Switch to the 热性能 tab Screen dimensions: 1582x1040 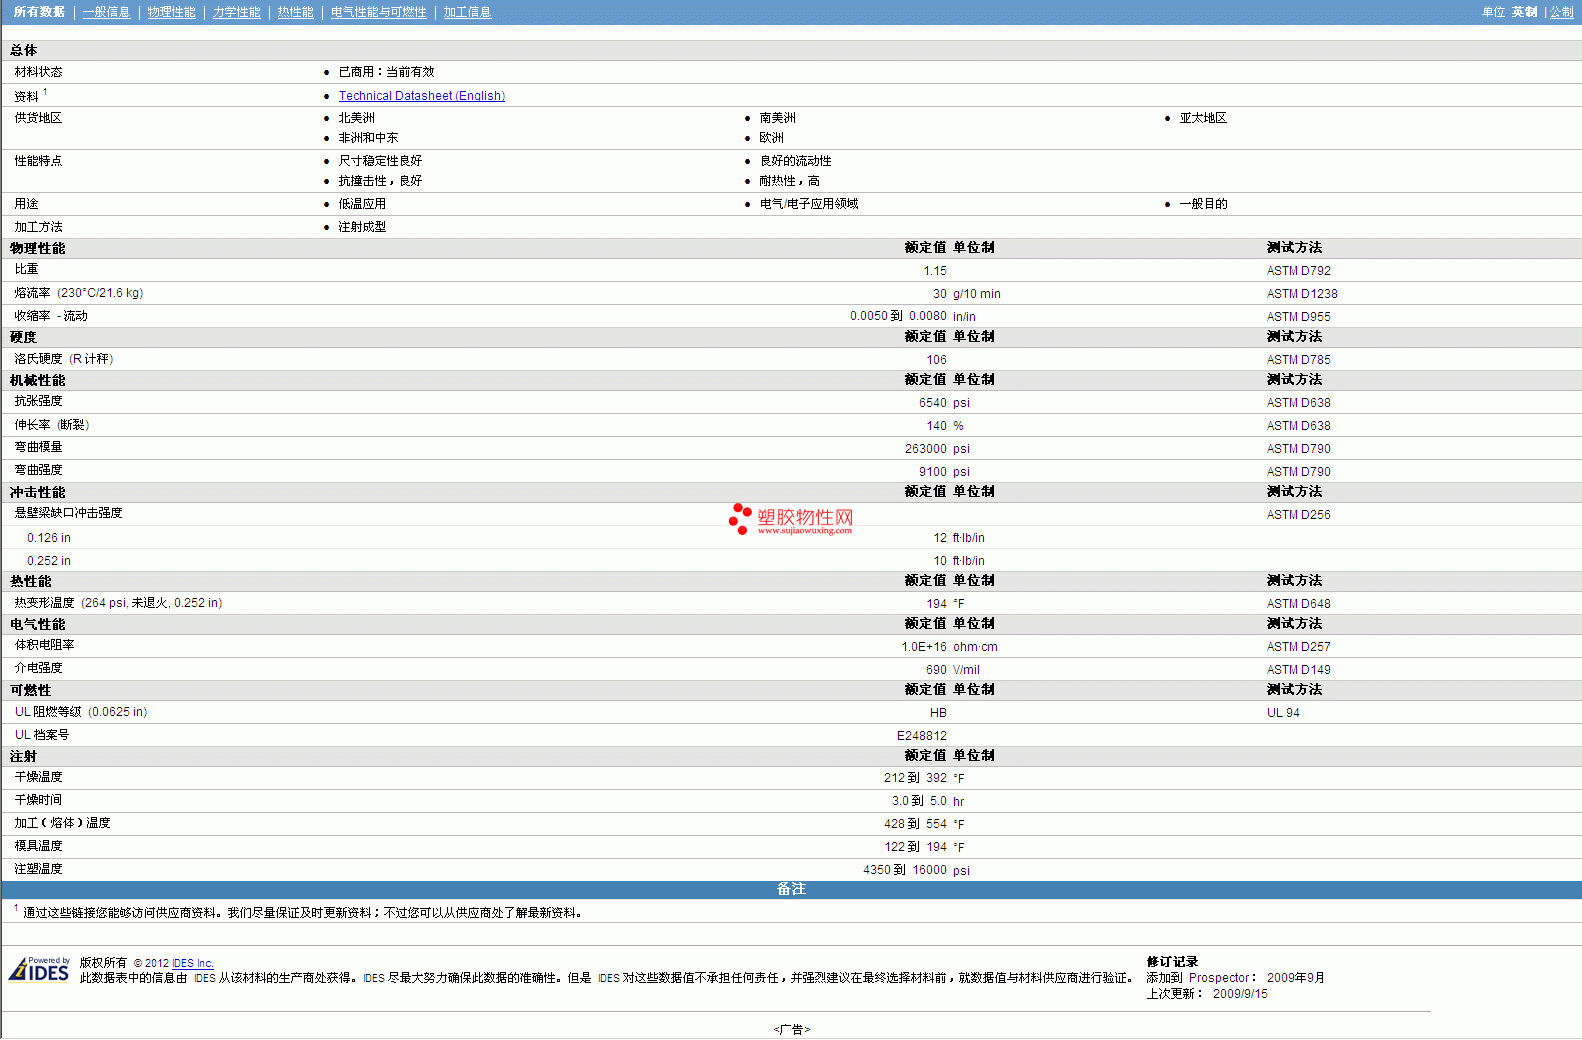295,12
